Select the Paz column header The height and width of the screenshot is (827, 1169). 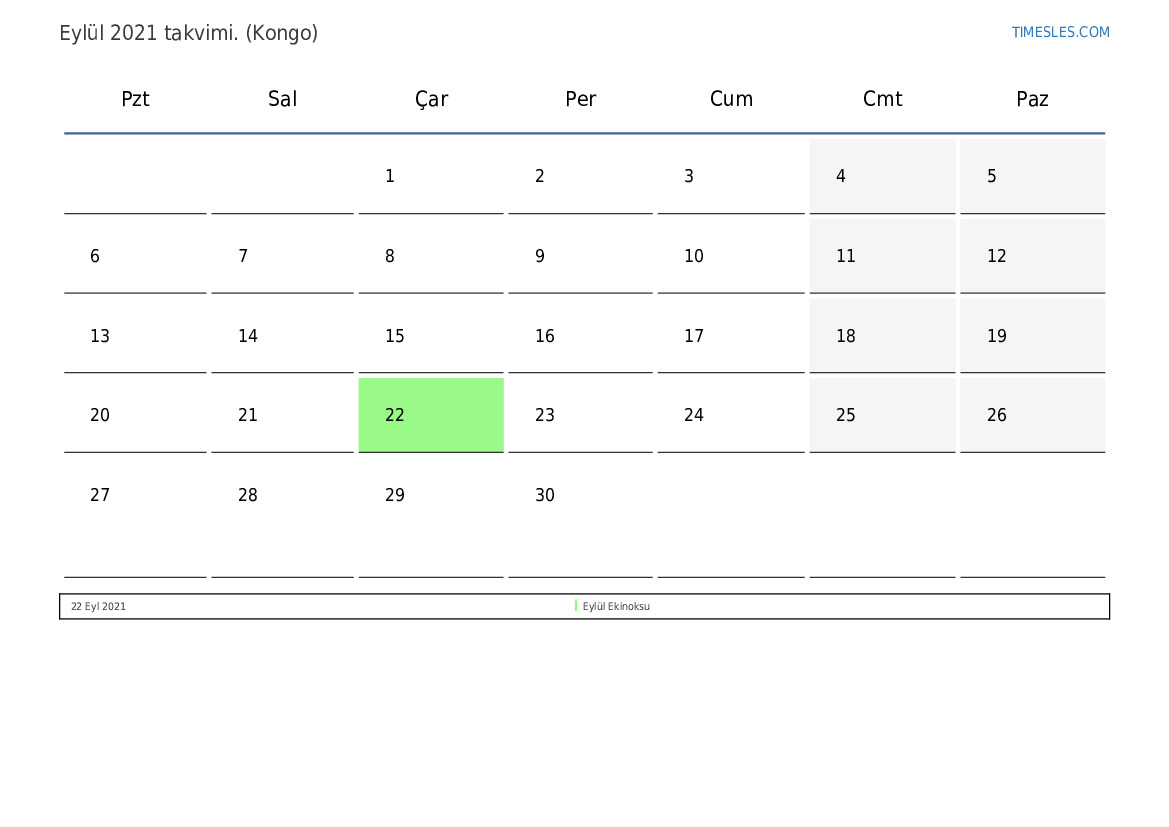pos(1032,99)
